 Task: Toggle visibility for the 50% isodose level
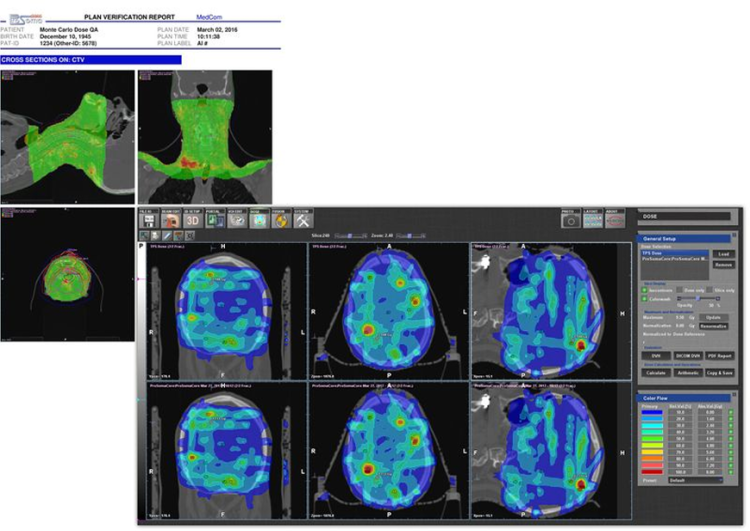pos(731,439)
